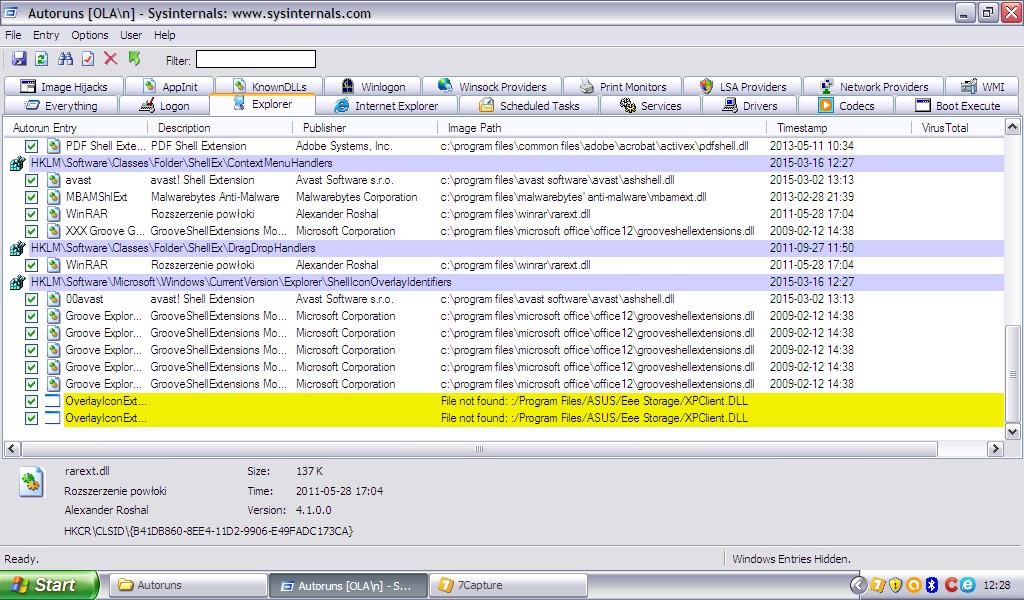Click Autoruns app icon in title bar
1024x600 pixels.
tap(12, 12)
